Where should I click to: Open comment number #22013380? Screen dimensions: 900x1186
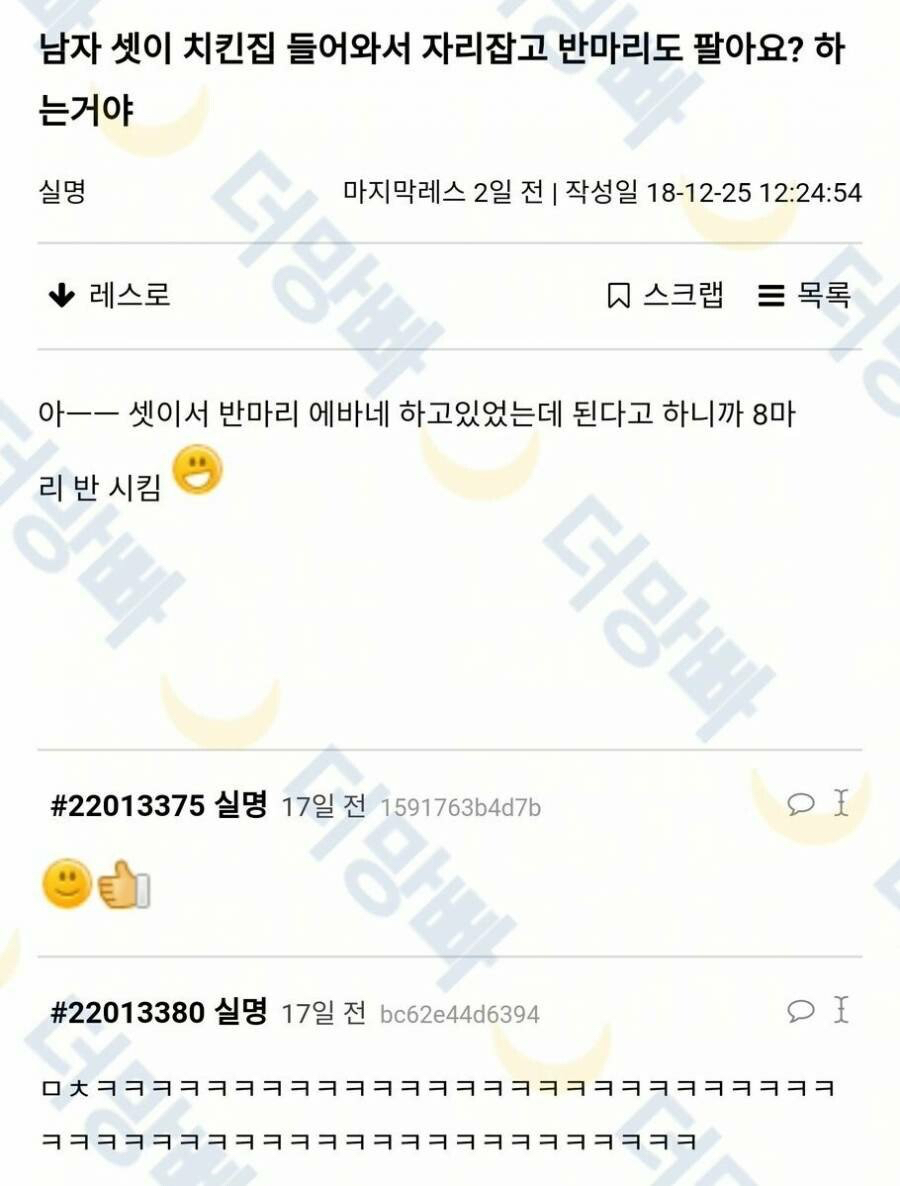(127, 1012)
